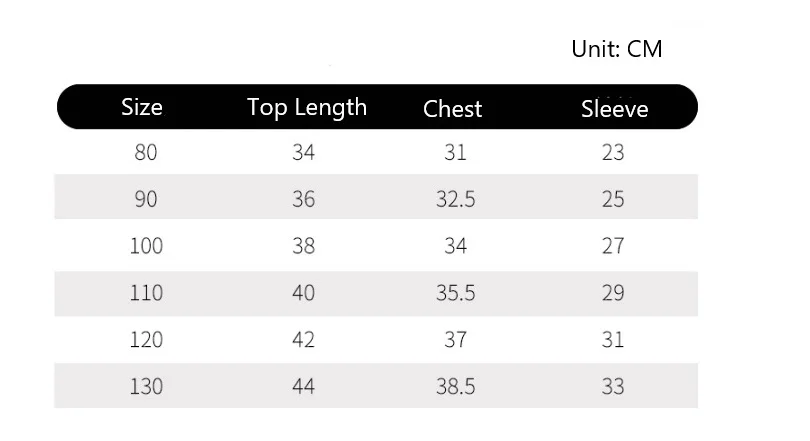Click the 32.5 chest measurement
810x441 pixels.
point(455,199)
